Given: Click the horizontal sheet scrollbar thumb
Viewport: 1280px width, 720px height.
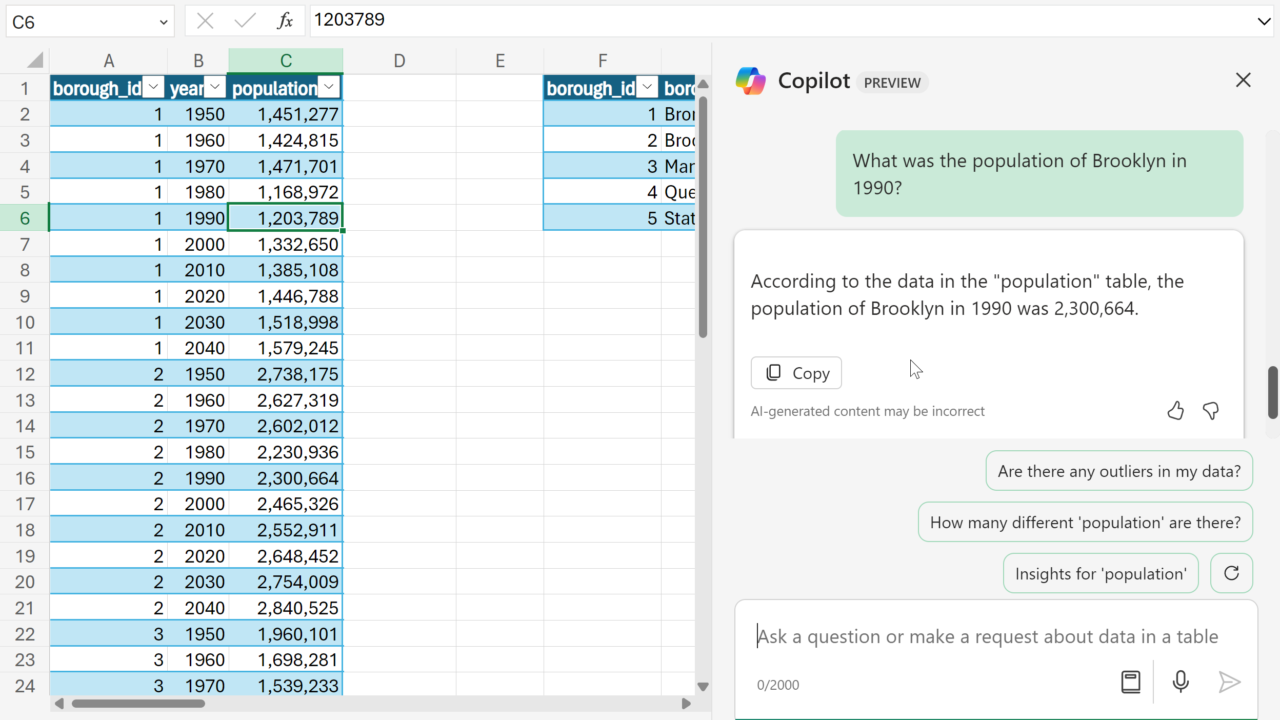Looking at the screenshot, I should (138, 703).
